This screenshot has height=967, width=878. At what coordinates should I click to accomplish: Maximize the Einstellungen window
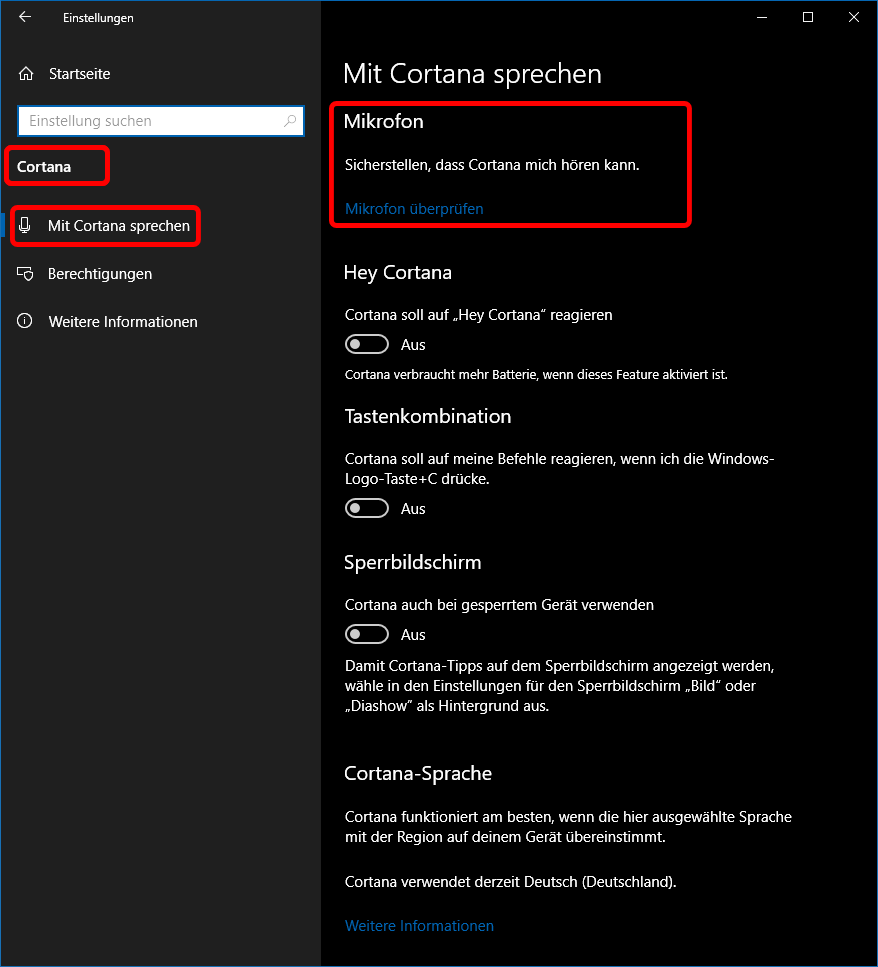tap(808, 17)
